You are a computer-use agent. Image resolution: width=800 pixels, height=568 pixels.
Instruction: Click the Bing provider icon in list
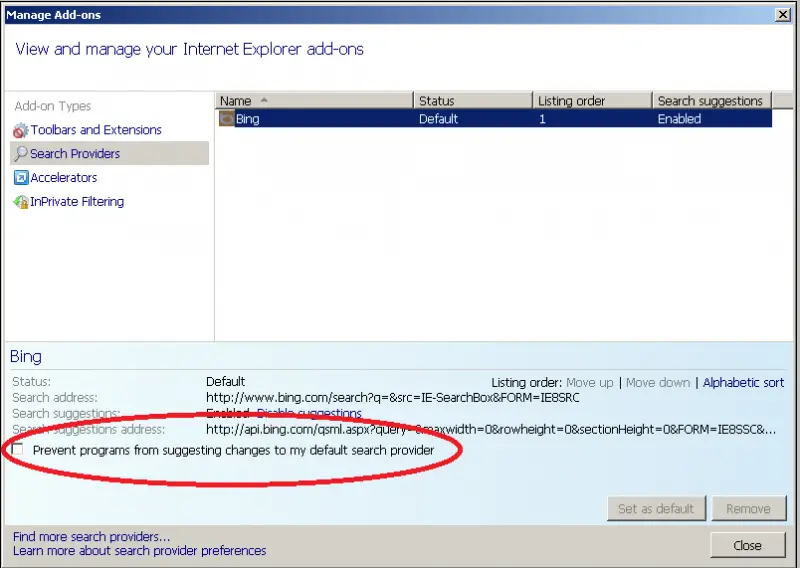[227, 119]
